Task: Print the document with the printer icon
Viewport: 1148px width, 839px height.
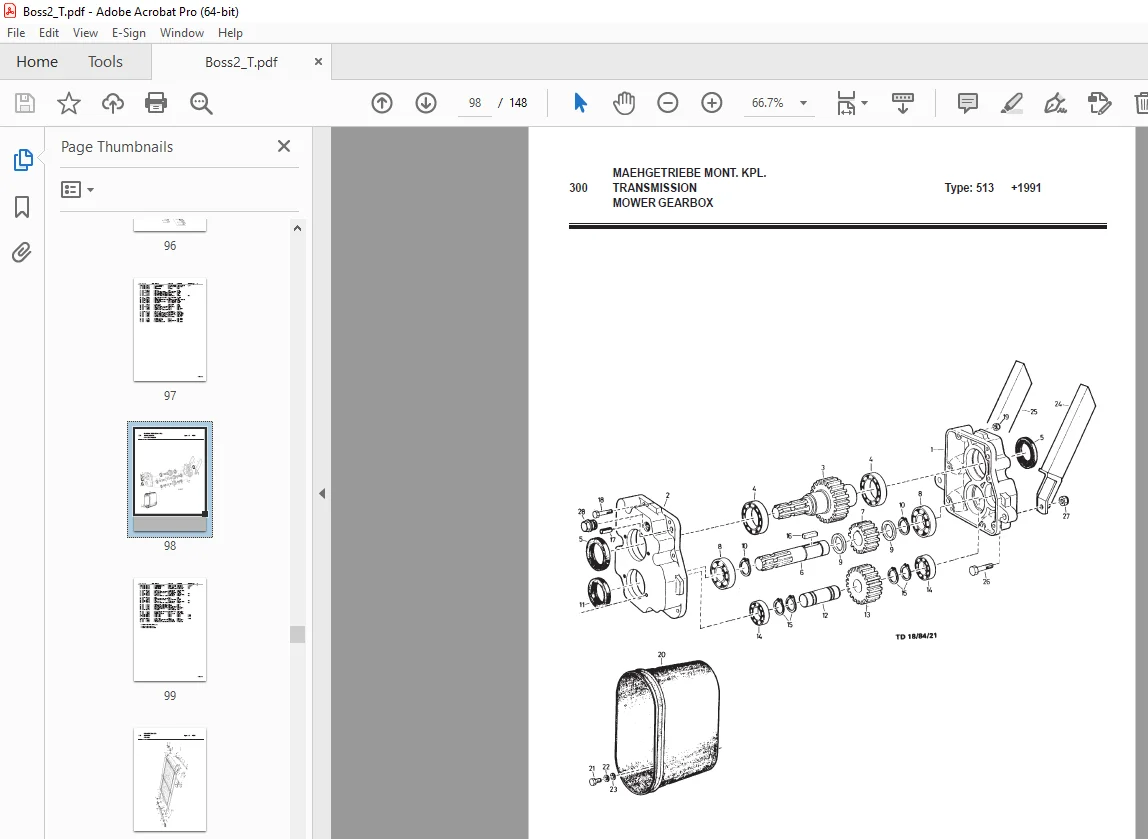Action: click(156, 103)
